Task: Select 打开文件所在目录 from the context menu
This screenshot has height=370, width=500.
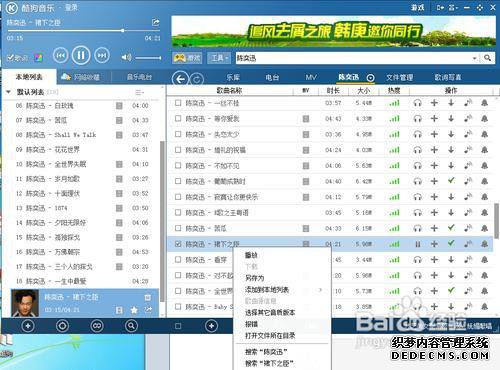Action: [270, 335]
